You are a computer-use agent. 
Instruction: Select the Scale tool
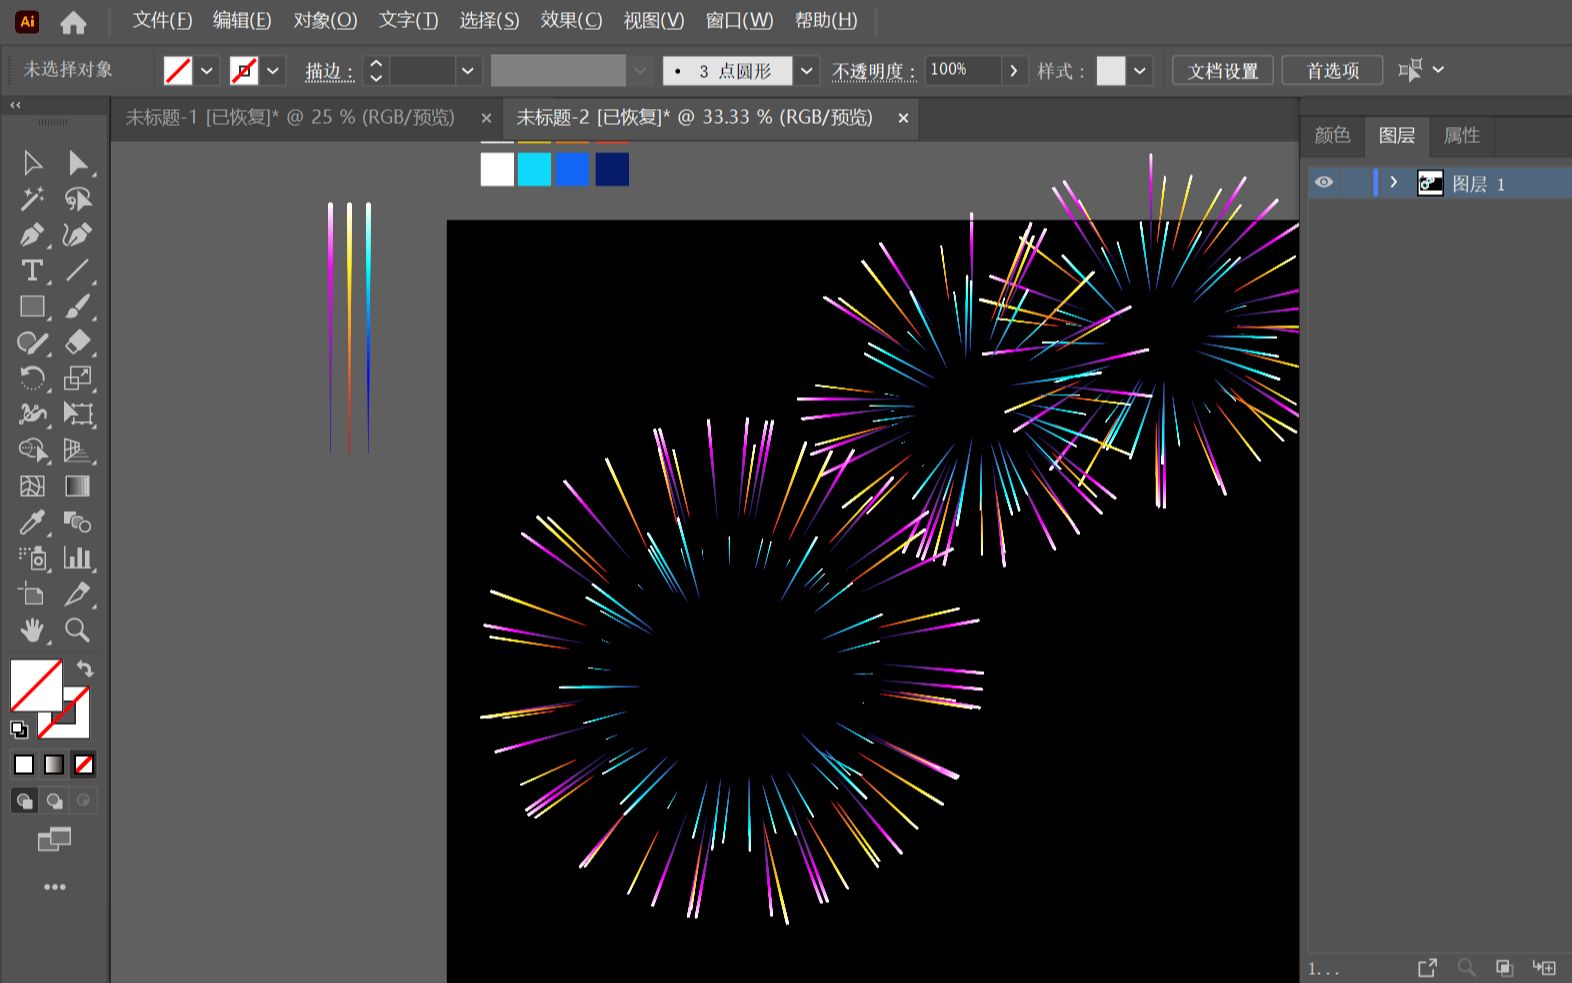coord(77,379)
